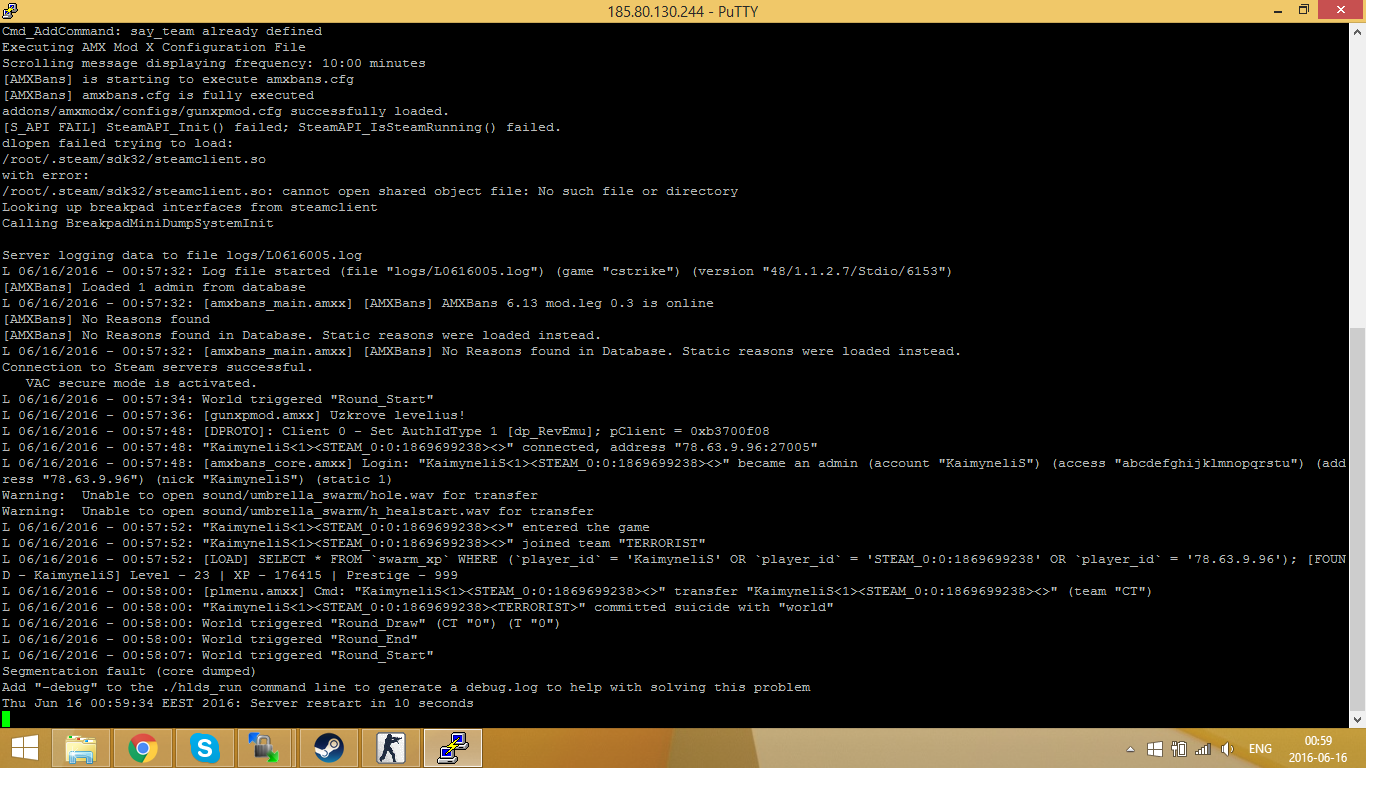Viewport: 1385px width, 800px height.
Task: Open the Windows Start button
Action: click(x=24, y=748)
